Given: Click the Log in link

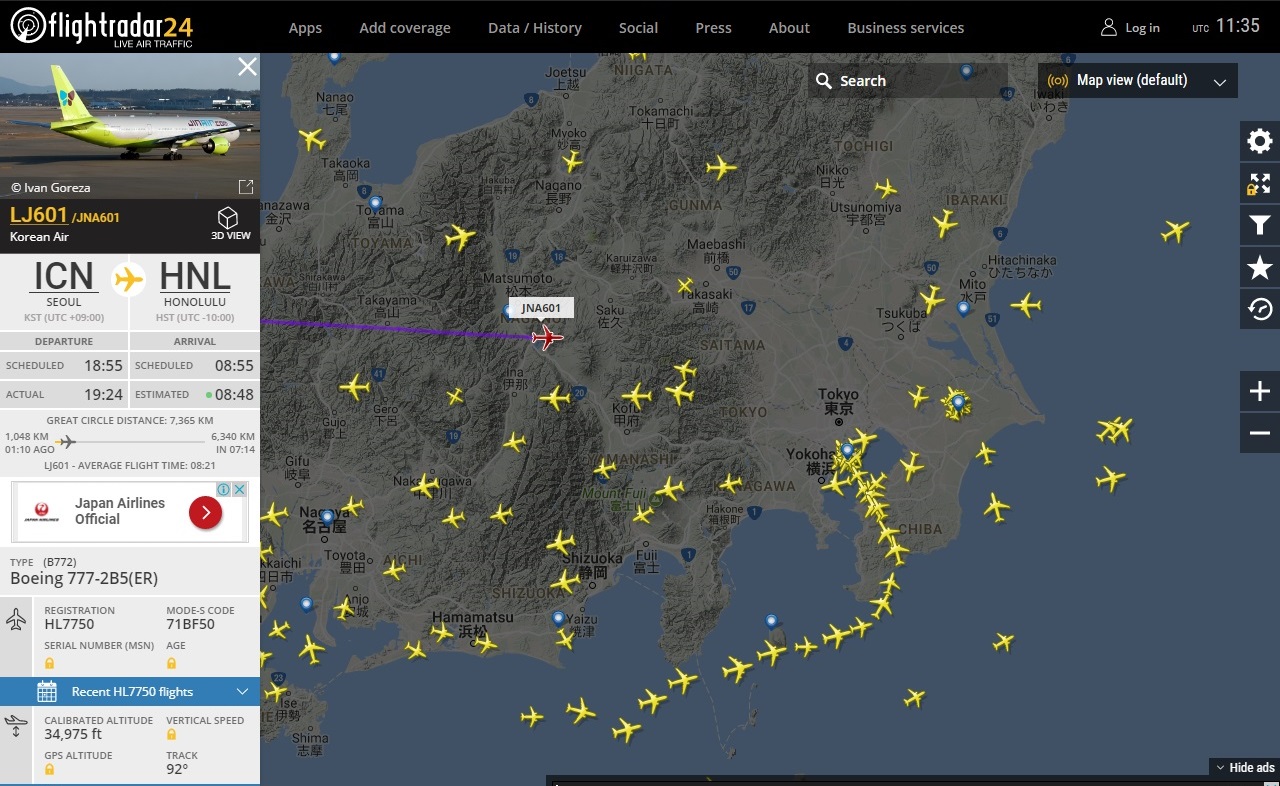Looking at the screenshot, I should [1142, 28].
